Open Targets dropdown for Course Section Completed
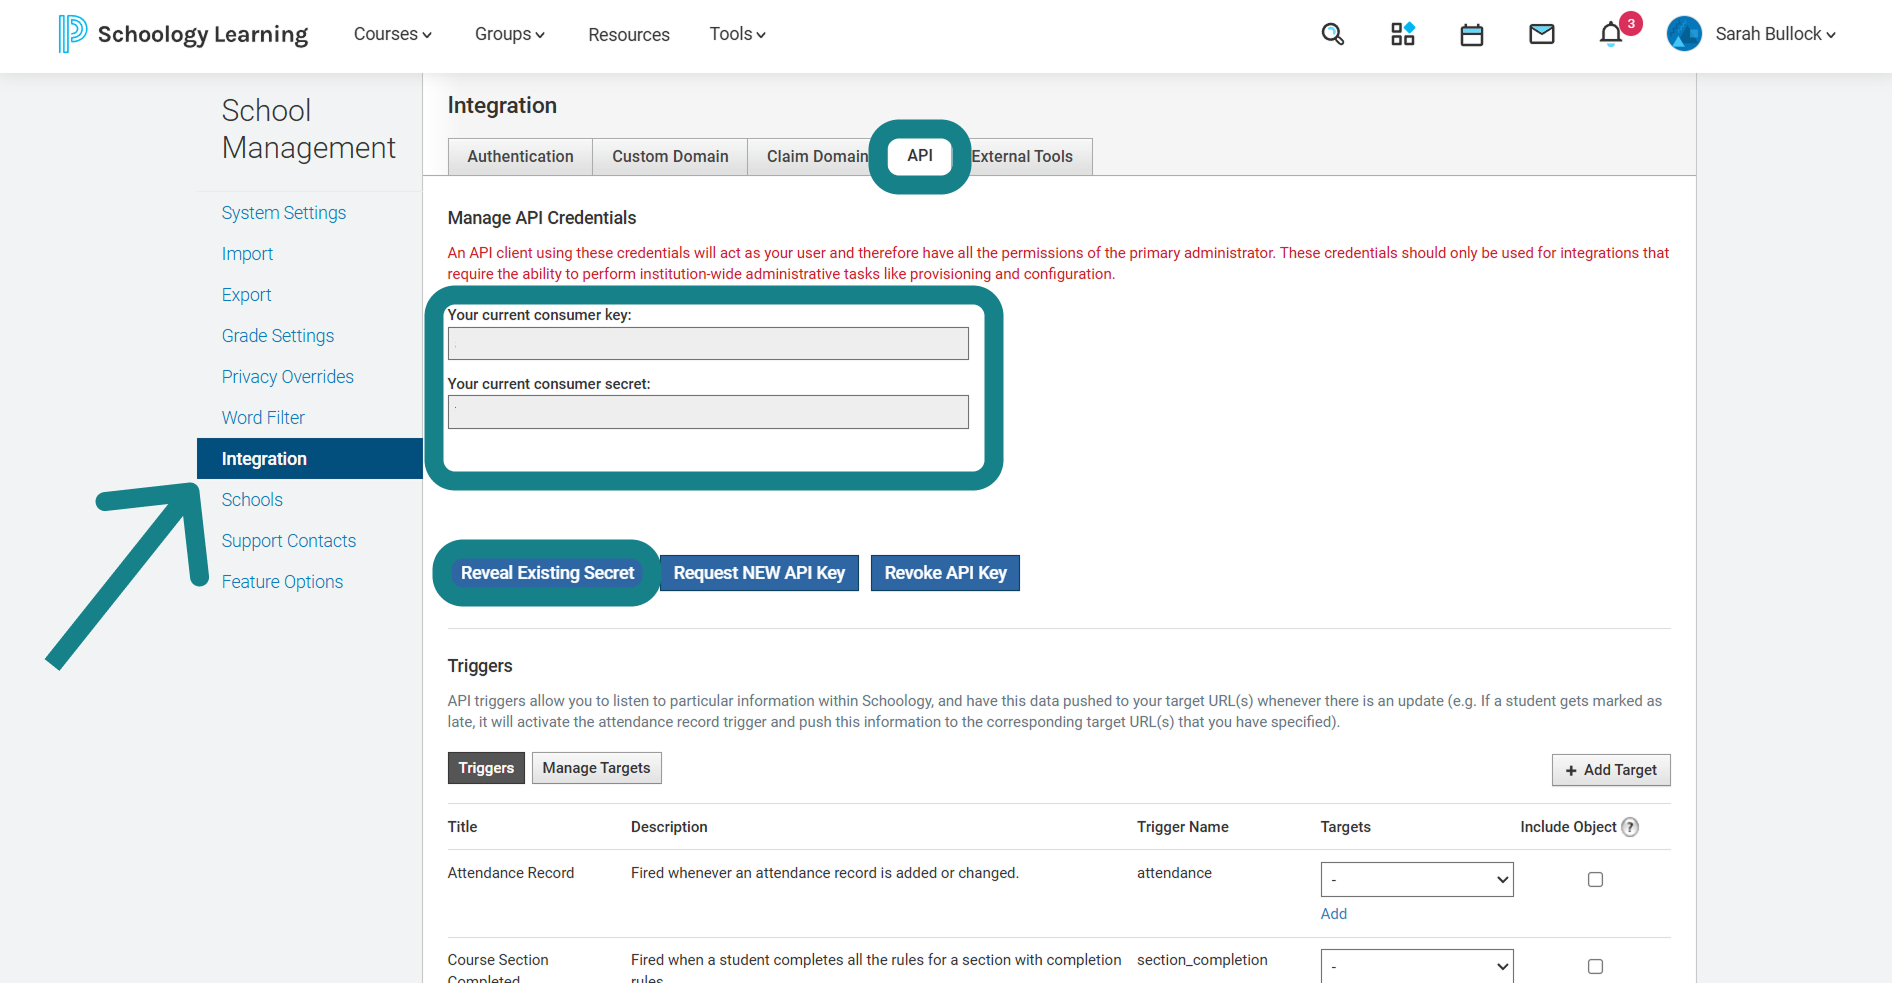The height and width of the screenshot is (983, 1892). (x=1417, y=966)
